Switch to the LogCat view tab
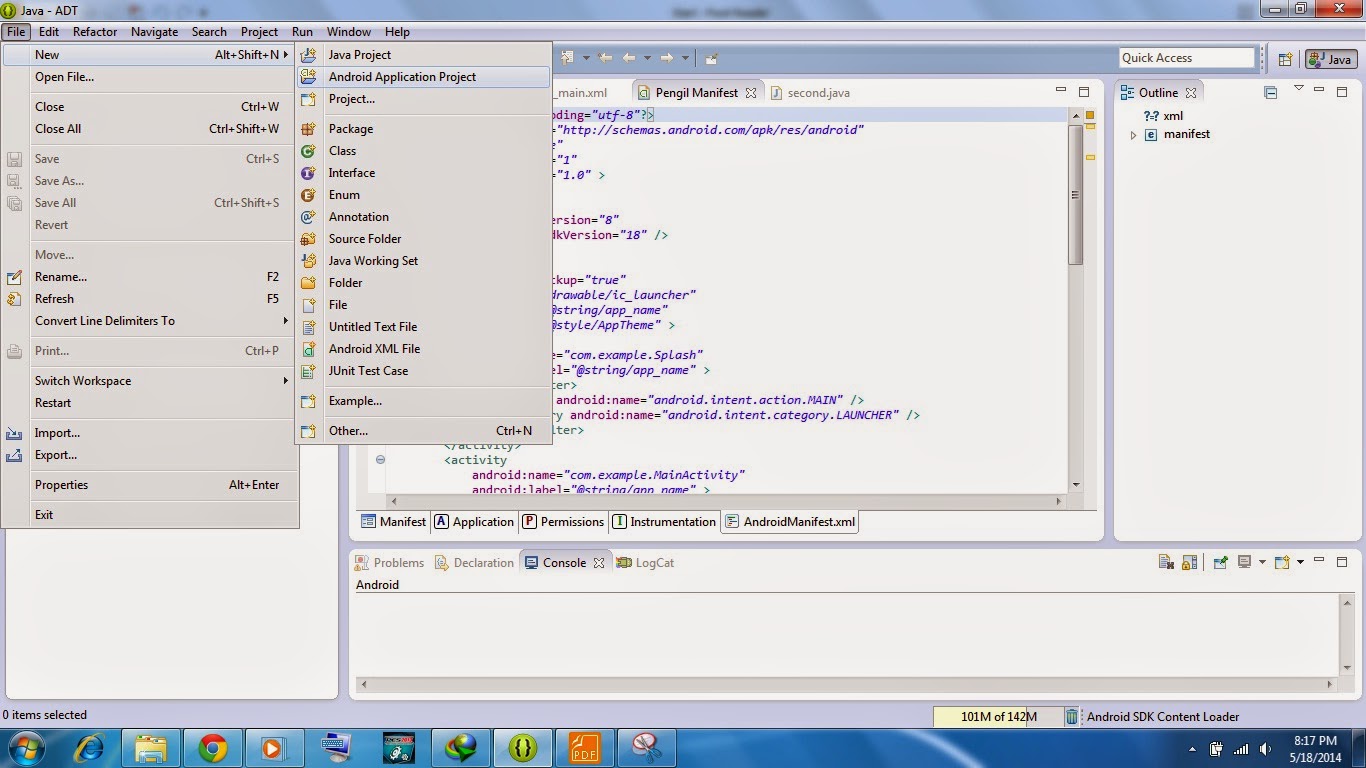The width and height of the screenshot is (1366, 768). [x=645, y=563]
